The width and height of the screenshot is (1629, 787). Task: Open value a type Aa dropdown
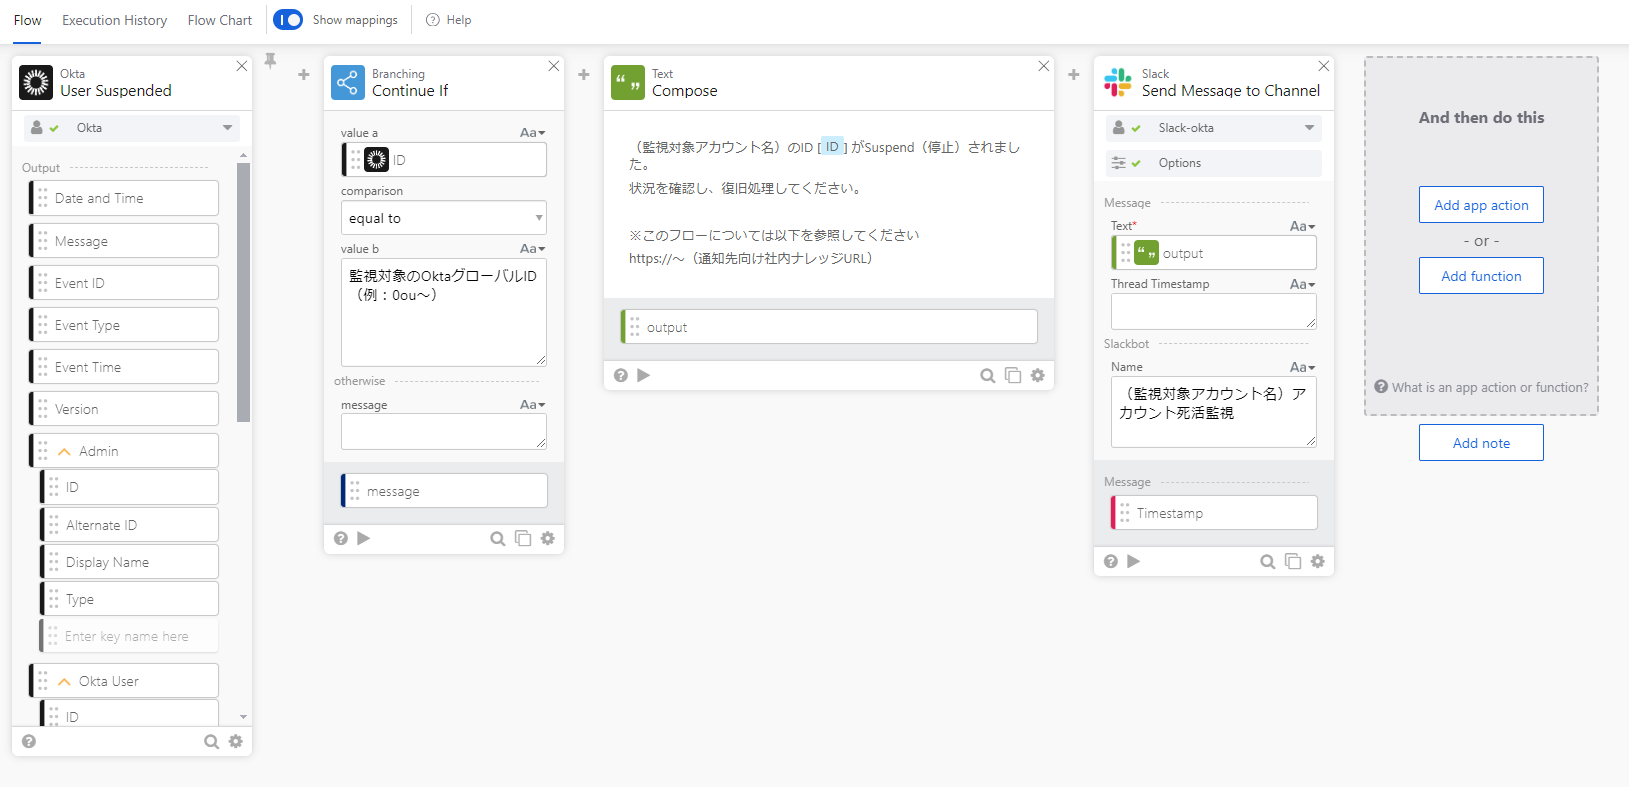[x=533, y=133]
